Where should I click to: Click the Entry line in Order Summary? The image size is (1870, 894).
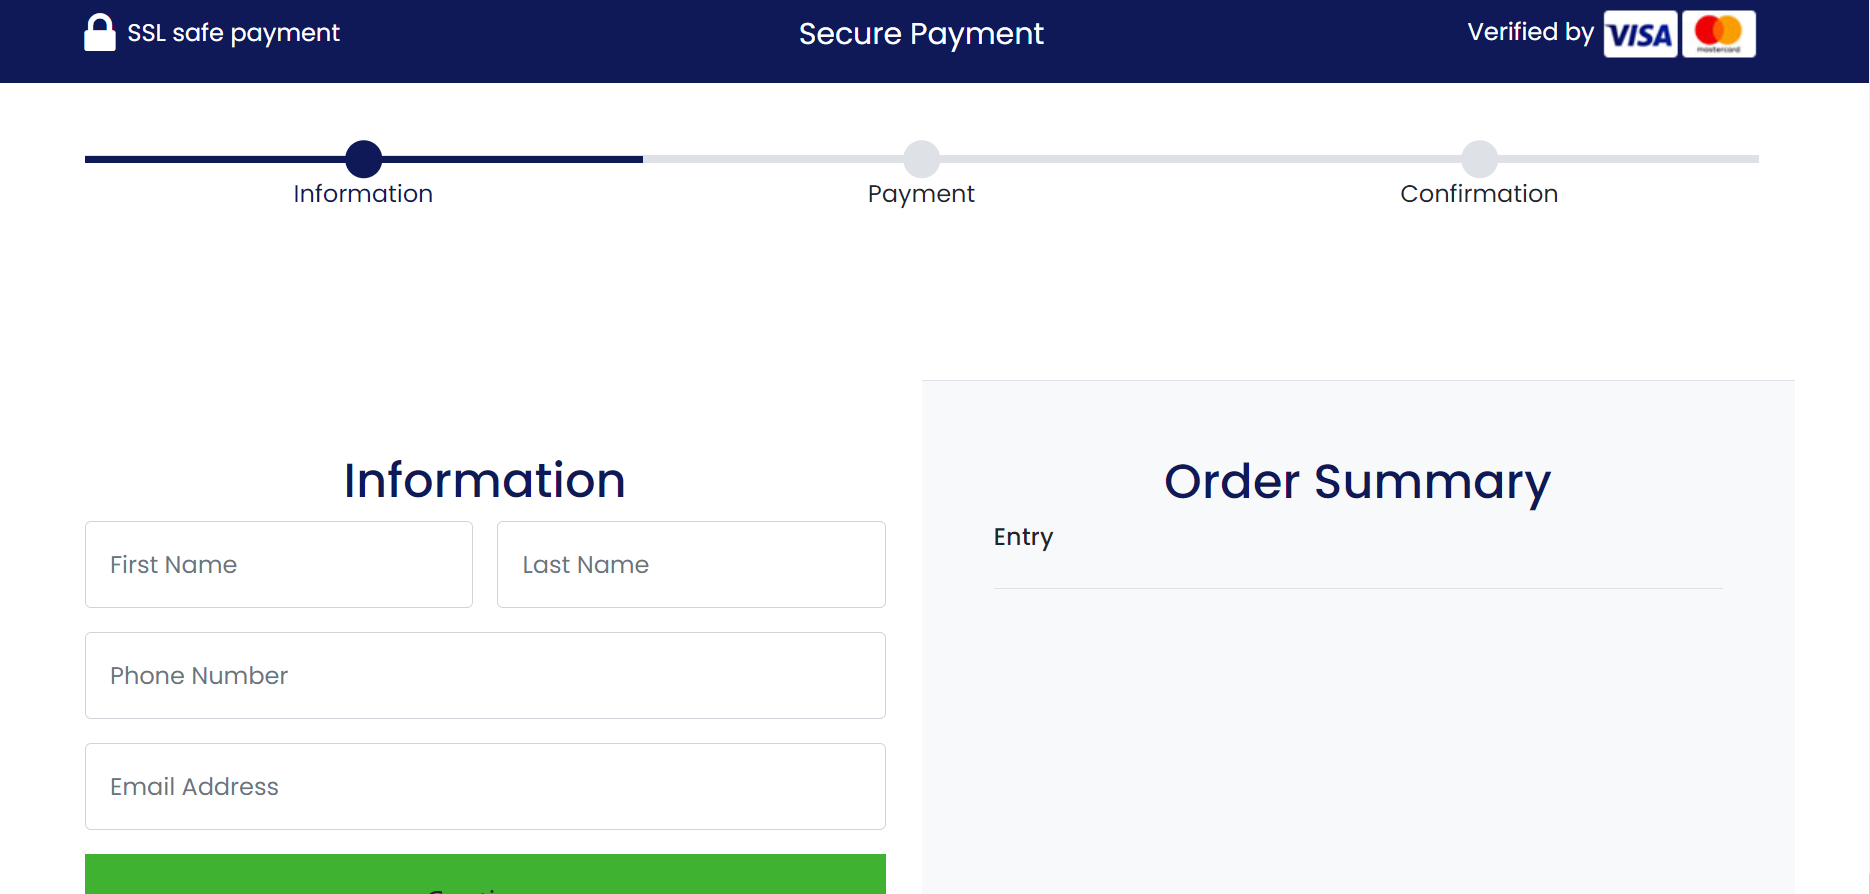coord(1023,537)
